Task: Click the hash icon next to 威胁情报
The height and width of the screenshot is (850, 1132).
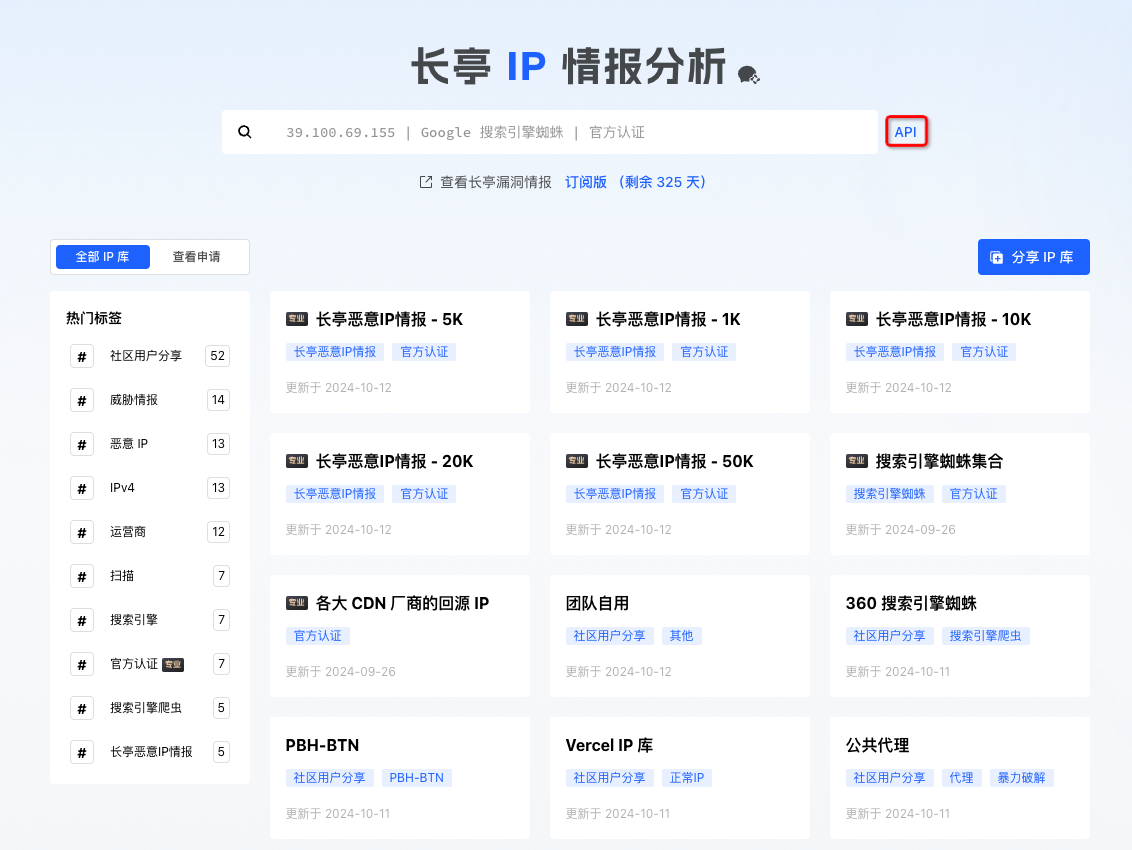Action: point(82,400)
